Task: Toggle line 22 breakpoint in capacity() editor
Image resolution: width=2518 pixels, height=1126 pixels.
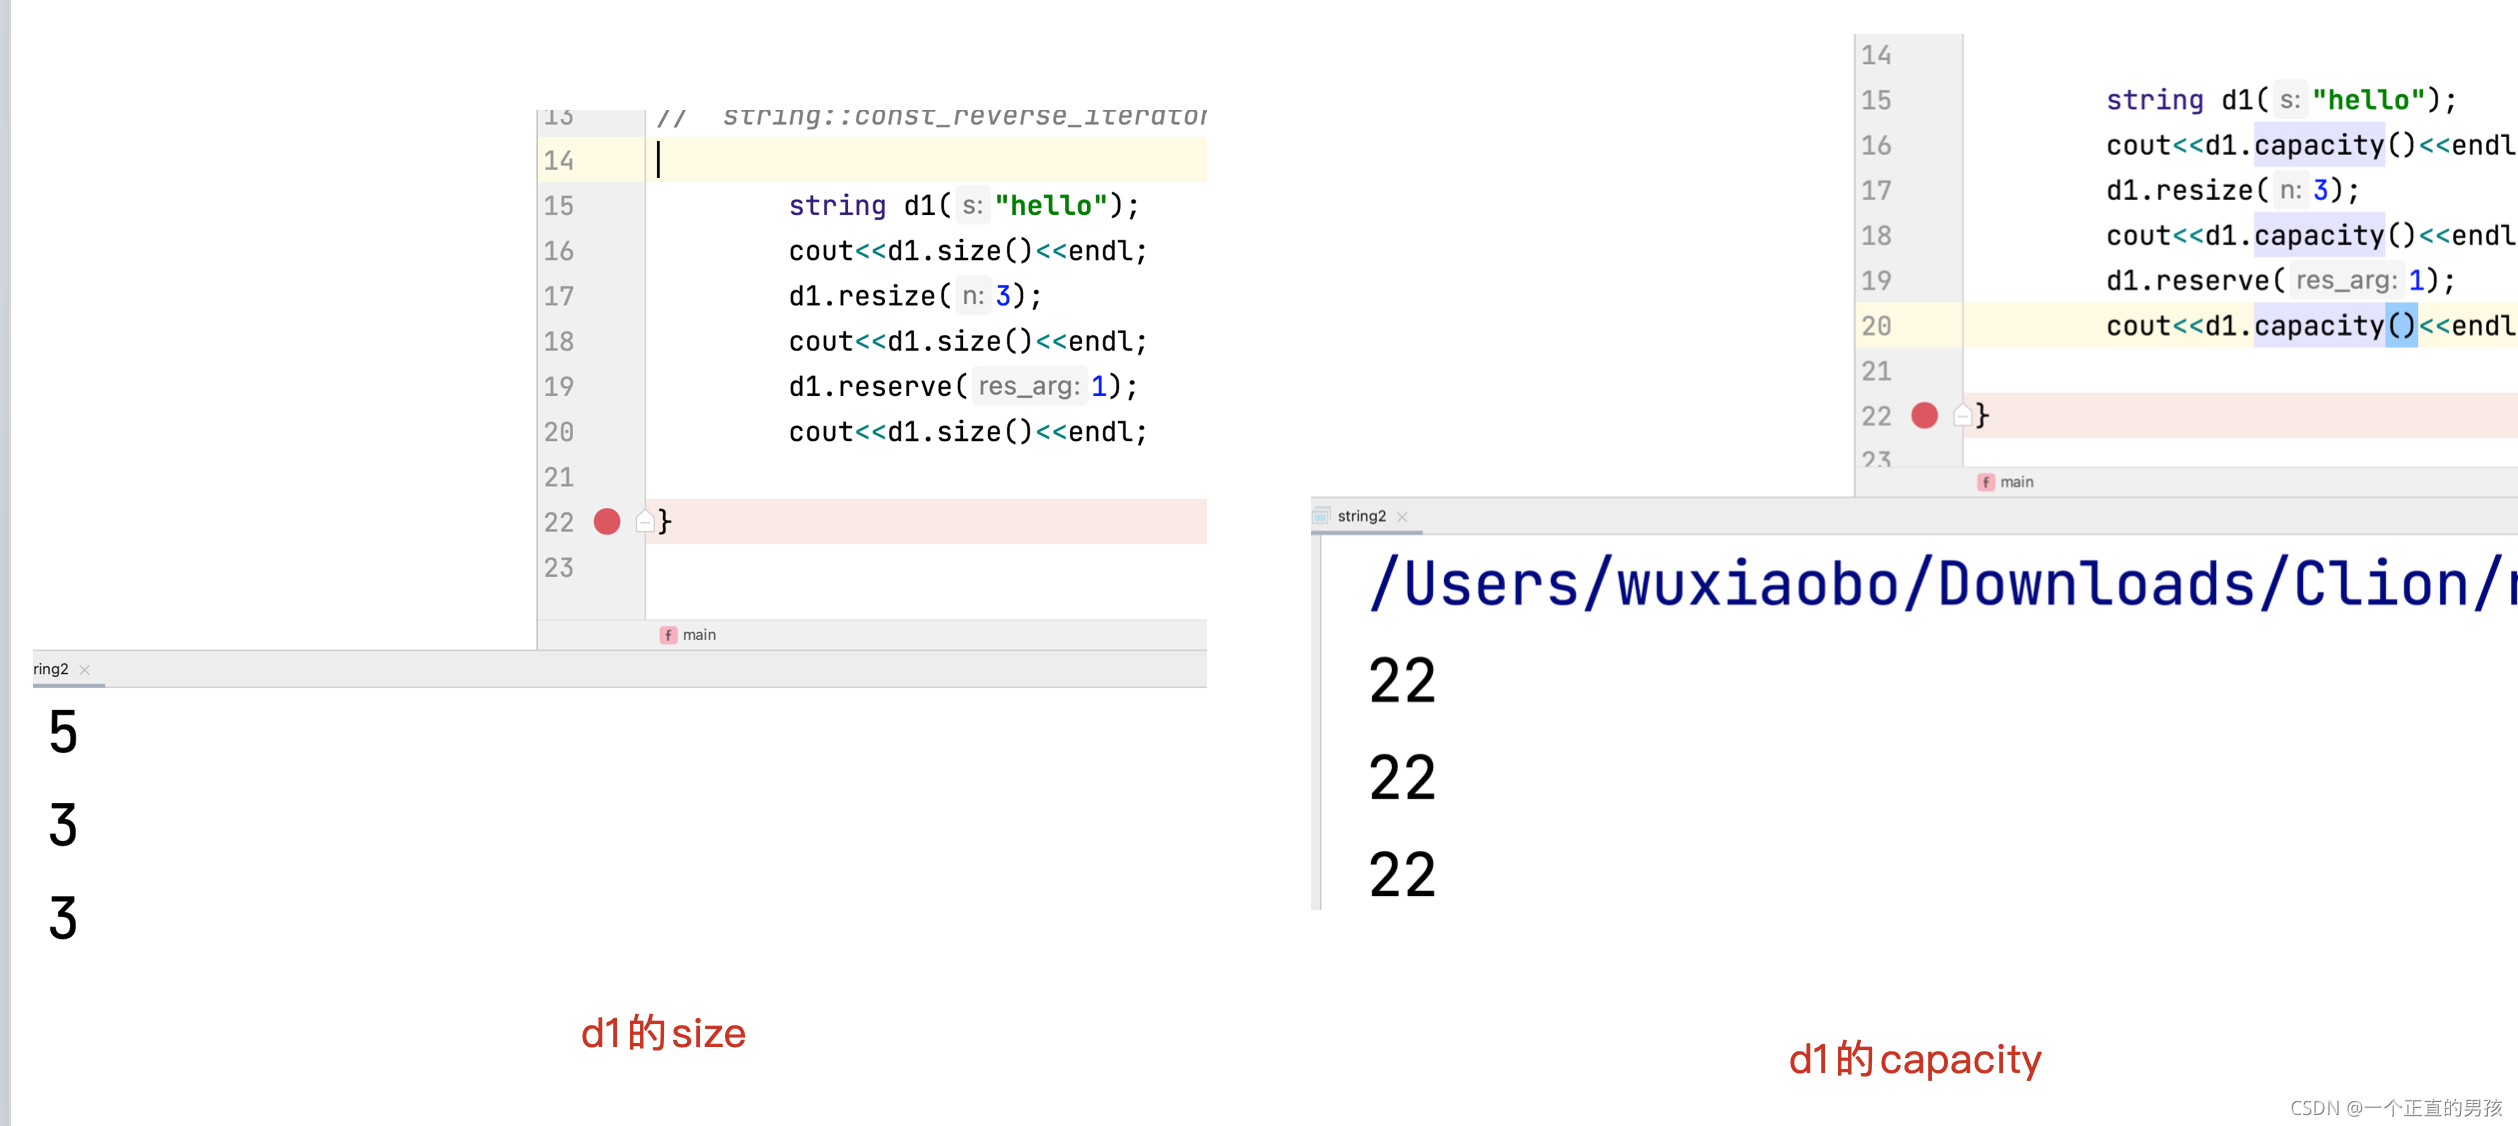Action: coord(1924,415)
